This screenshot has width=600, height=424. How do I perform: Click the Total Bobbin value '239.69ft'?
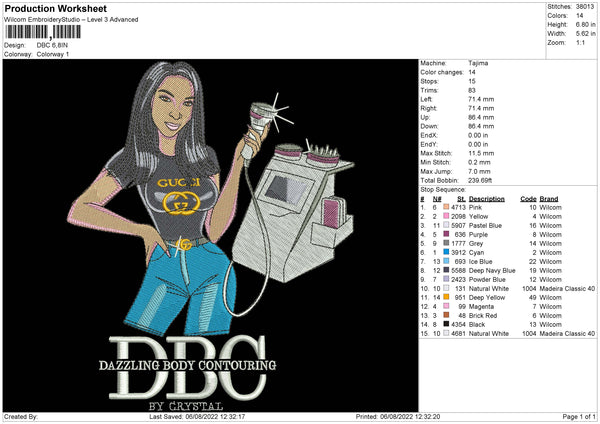point(480,180)
